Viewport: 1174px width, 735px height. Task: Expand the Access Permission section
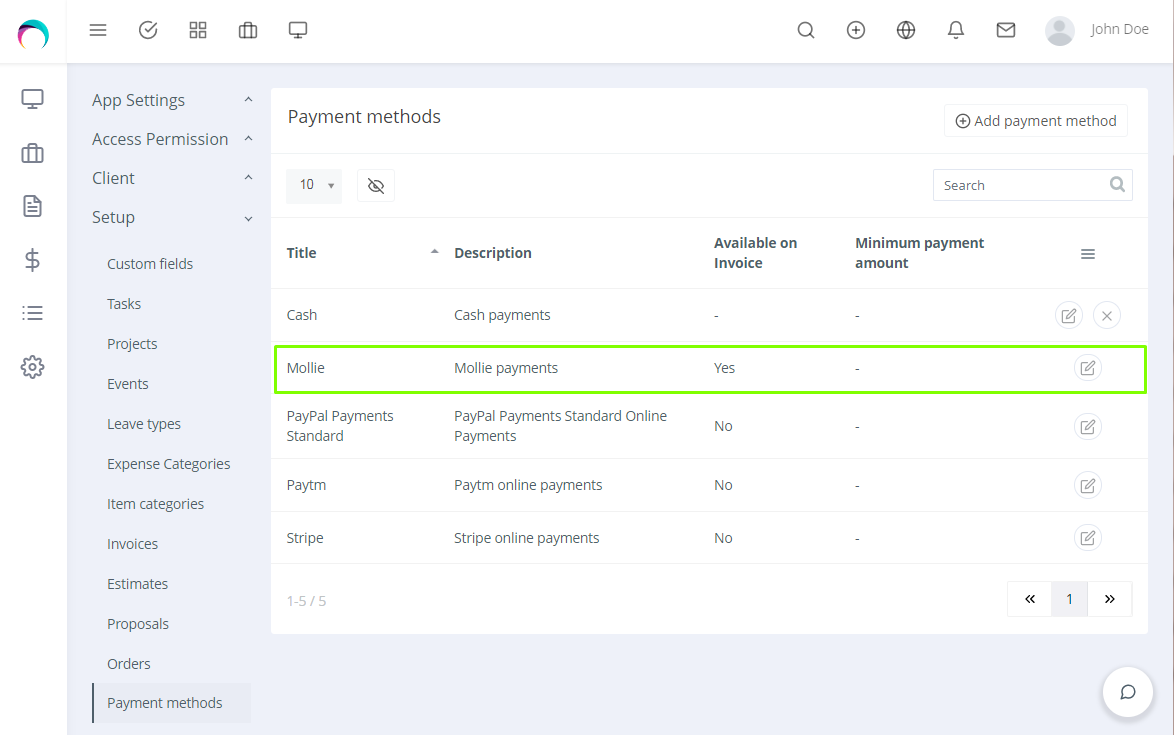pyautogui.click(x=172, y=140)
